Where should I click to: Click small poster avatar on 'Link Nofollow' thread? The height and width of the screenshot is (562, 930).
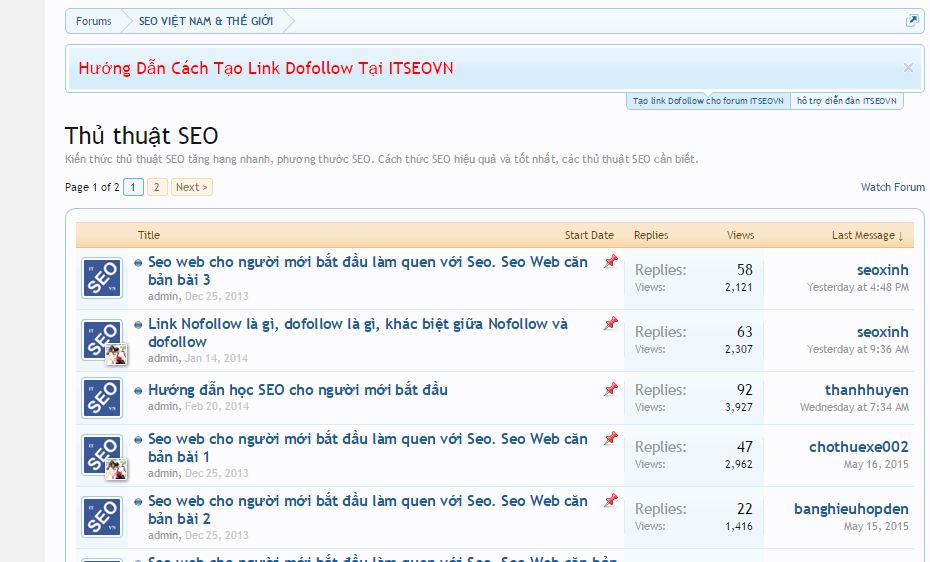click(116, 354)
